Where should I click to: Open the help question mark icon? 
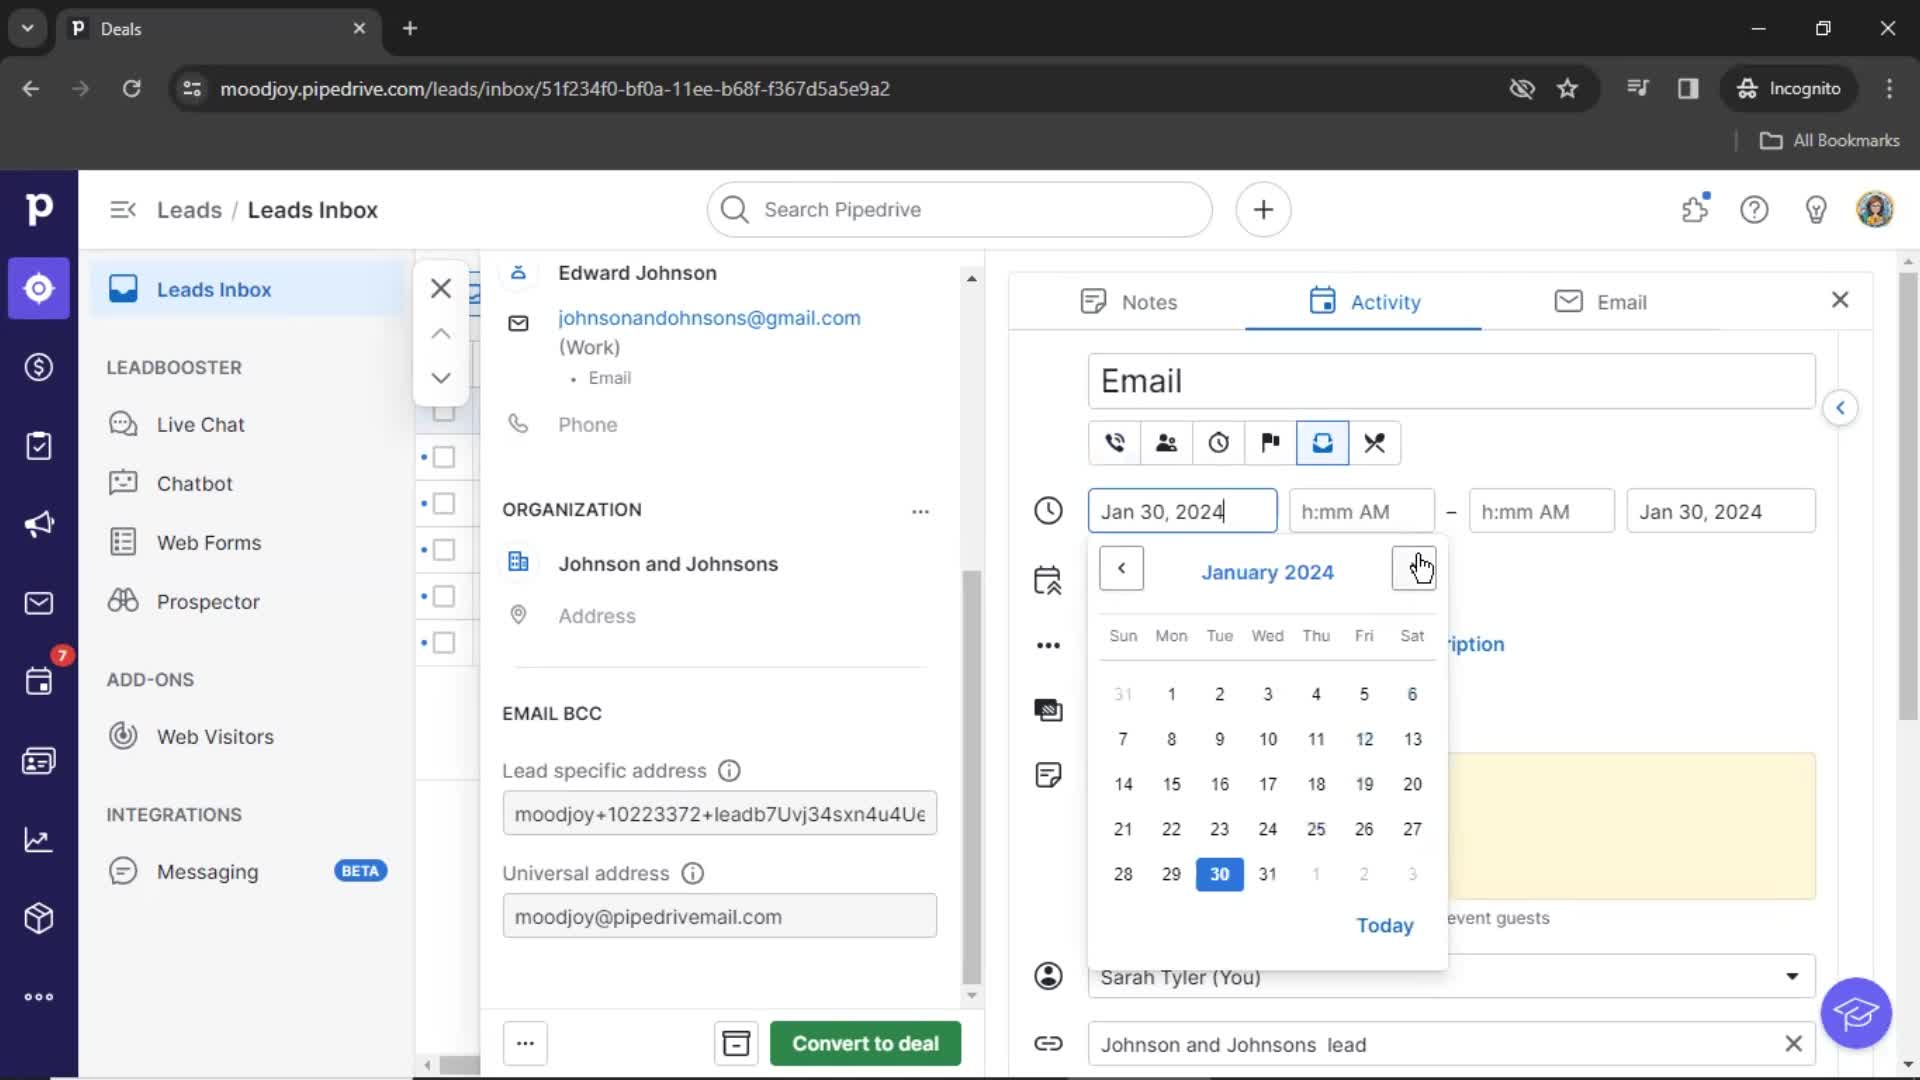click(x=1755, y=210)
